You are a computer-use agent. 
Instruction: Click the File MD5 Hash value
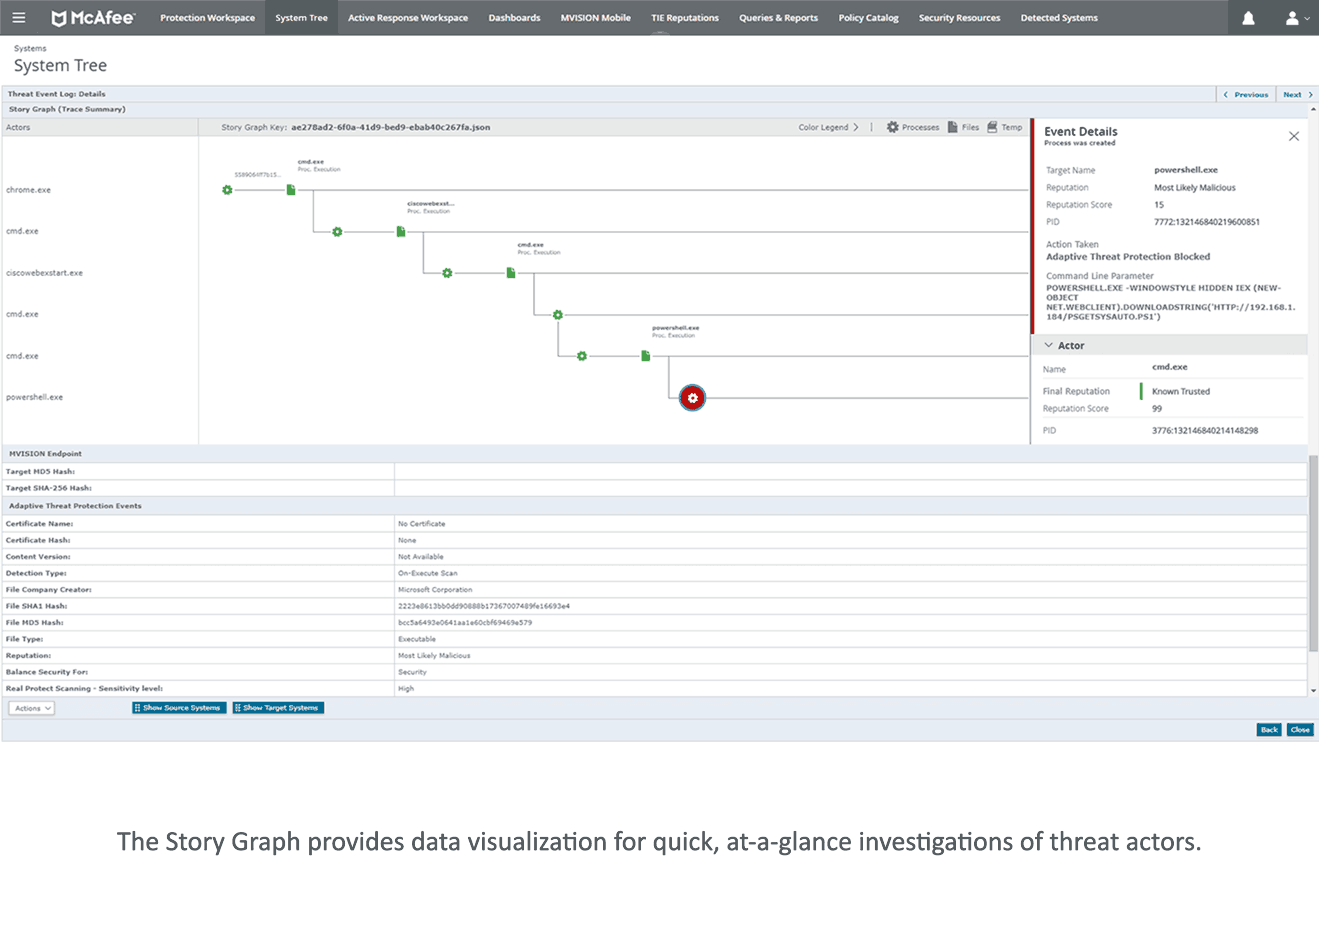465,622
